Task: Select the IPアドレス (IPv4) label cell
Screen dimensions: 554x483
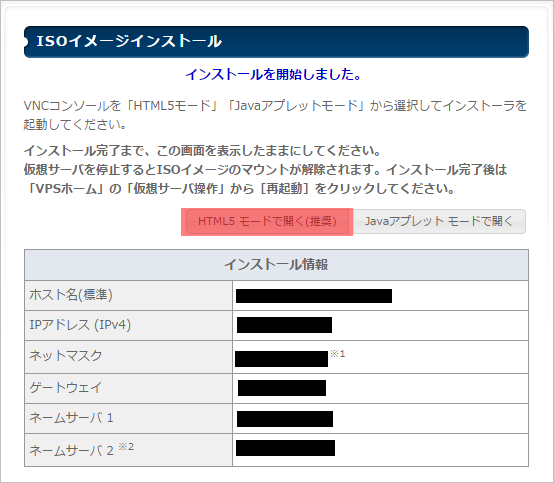Action: tap(129, 325)
